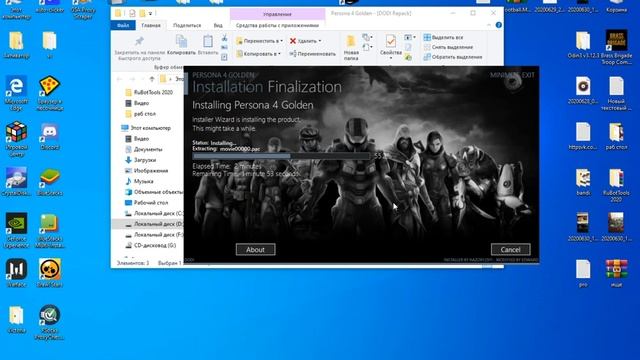Launch the CrystalDisk desktop shortcut
Image resolution: width=640 pixels, height=360 pixels.
16,182
